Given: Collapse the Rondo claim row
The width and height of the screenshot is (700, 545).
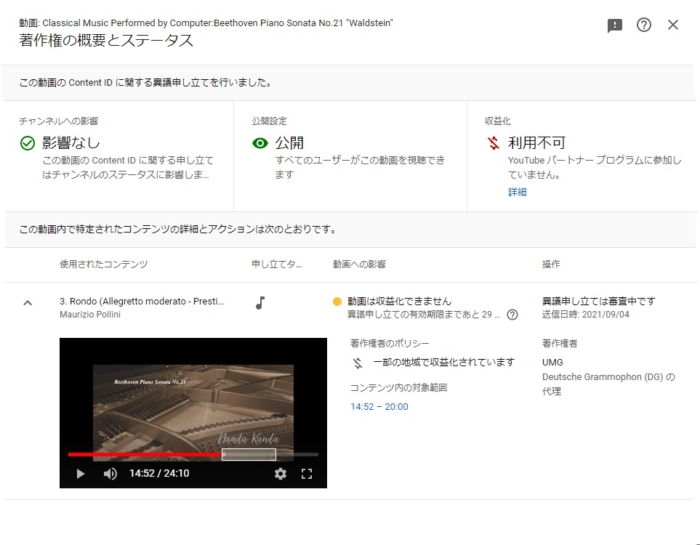Looking at the screenshot, I should click(27, 303).
